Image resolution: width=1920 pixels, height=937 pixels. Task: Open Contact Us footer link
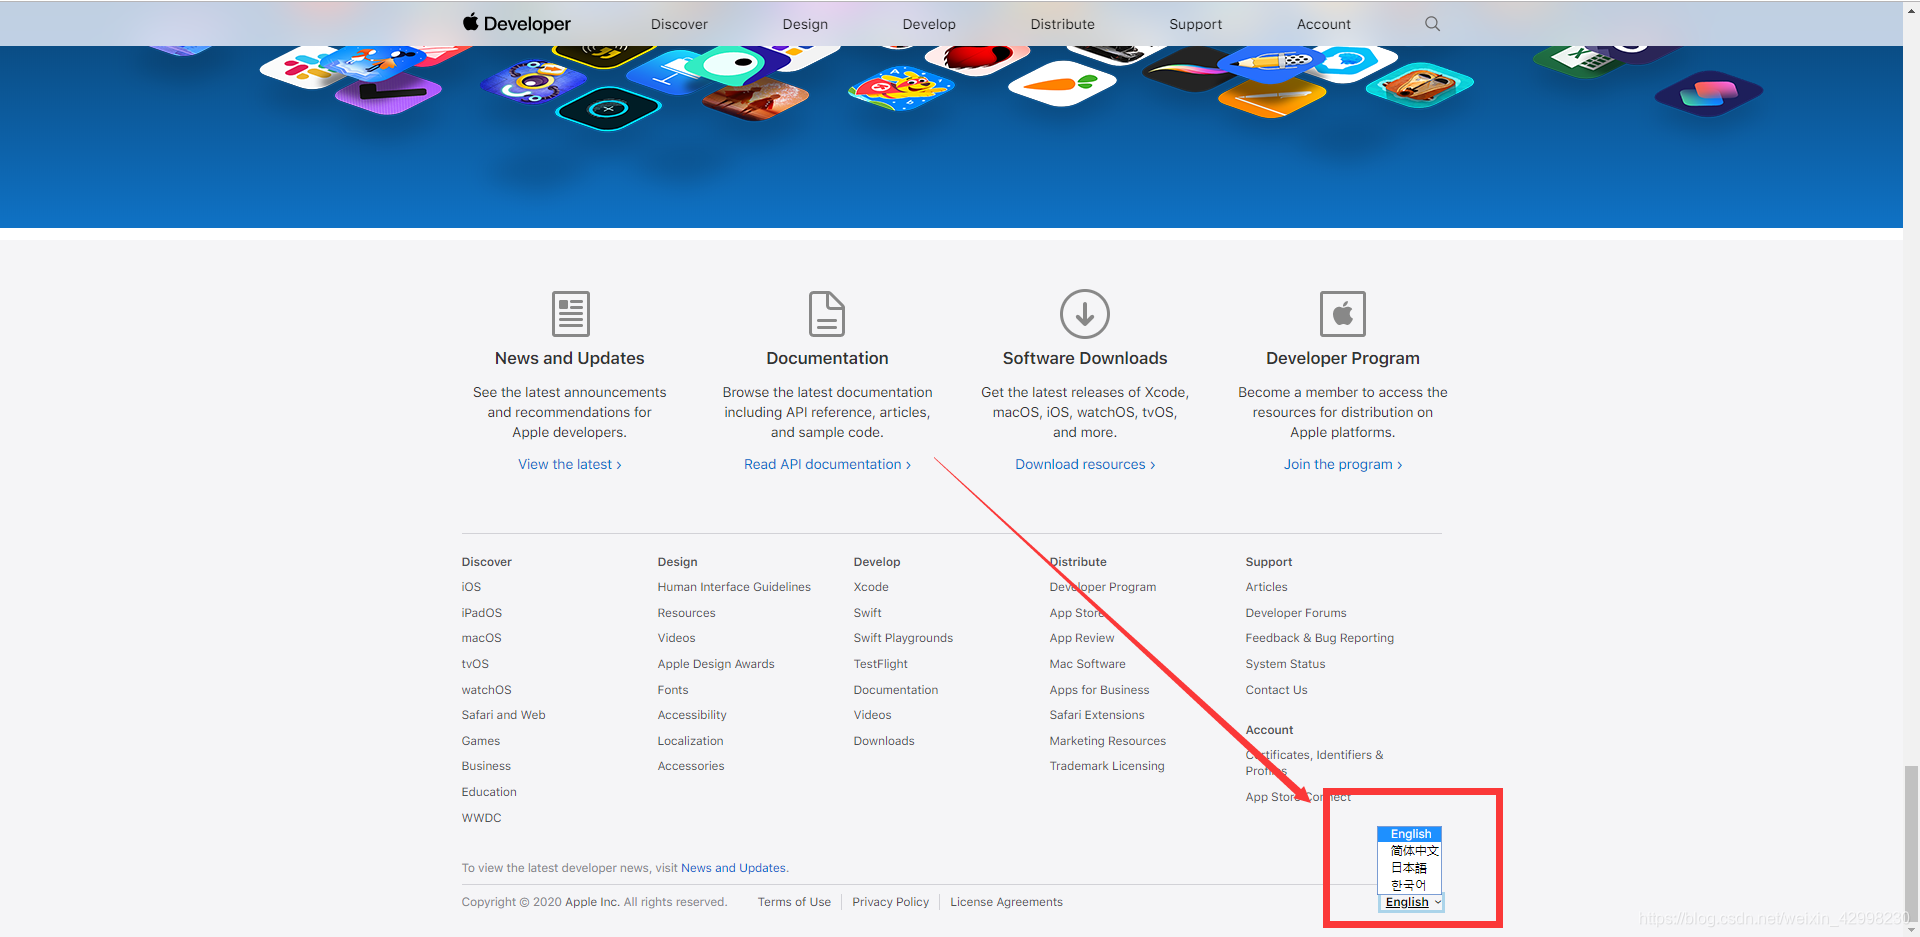point(1276,690)
